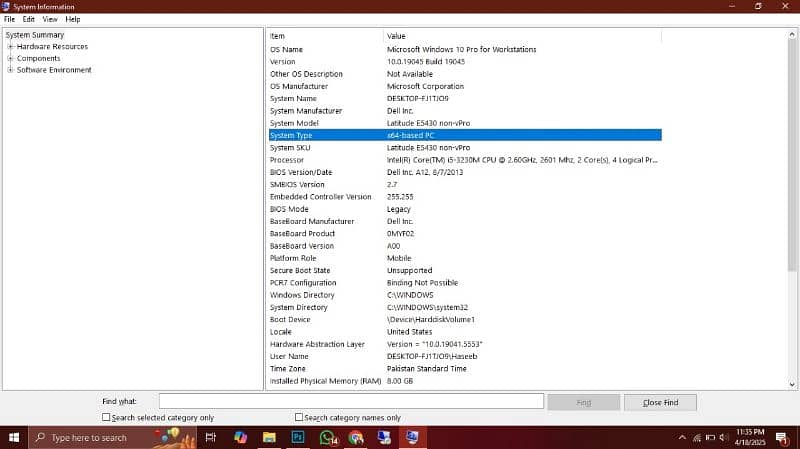Click the scrollbar up arrow
Image resolution: width=800 pixels, height=449 pixels.
point(792,35)
